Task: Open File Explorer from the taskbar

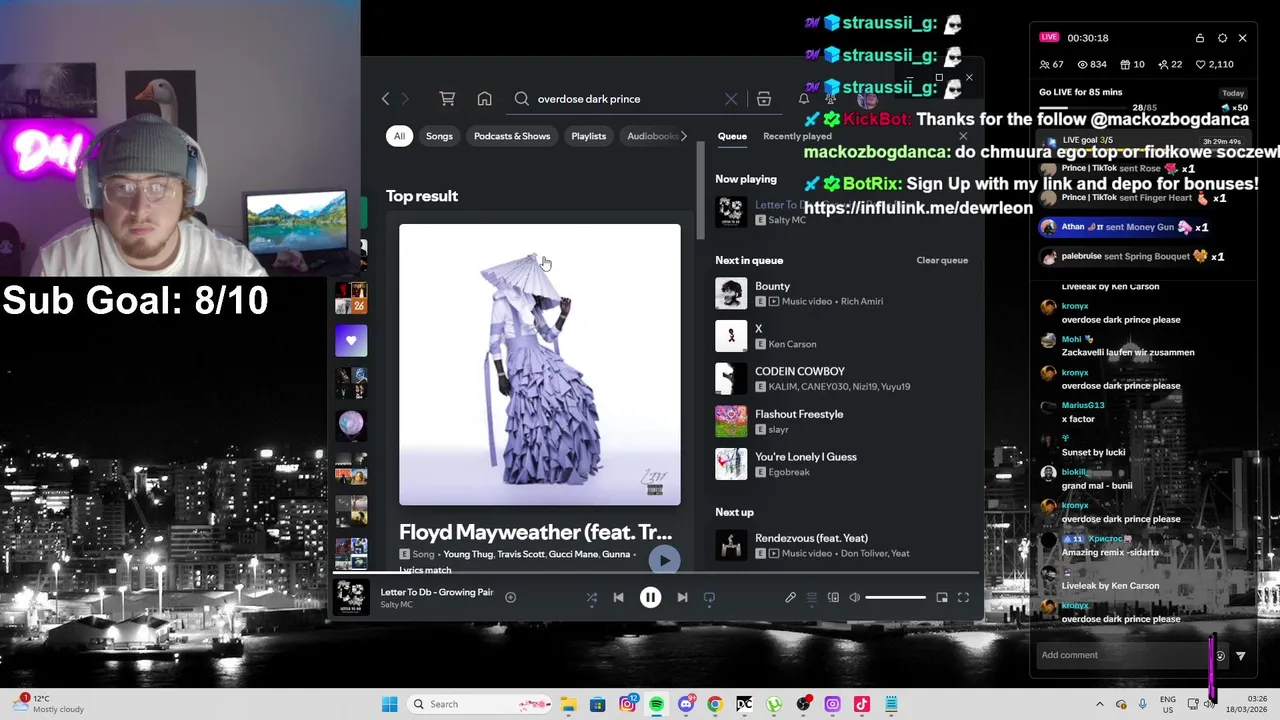Action: (x=568, y=704)
